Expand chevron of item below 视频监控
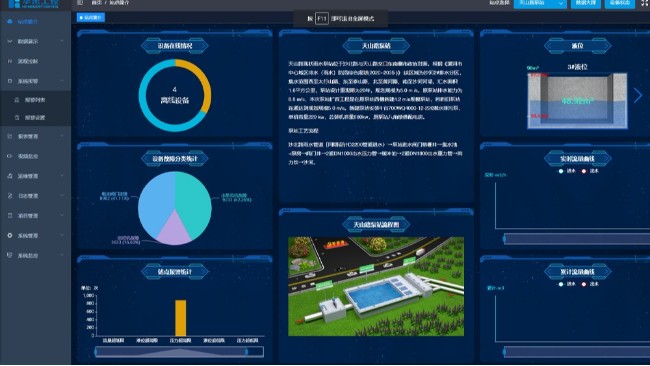The image size is (650, 366). click(62, 176)
